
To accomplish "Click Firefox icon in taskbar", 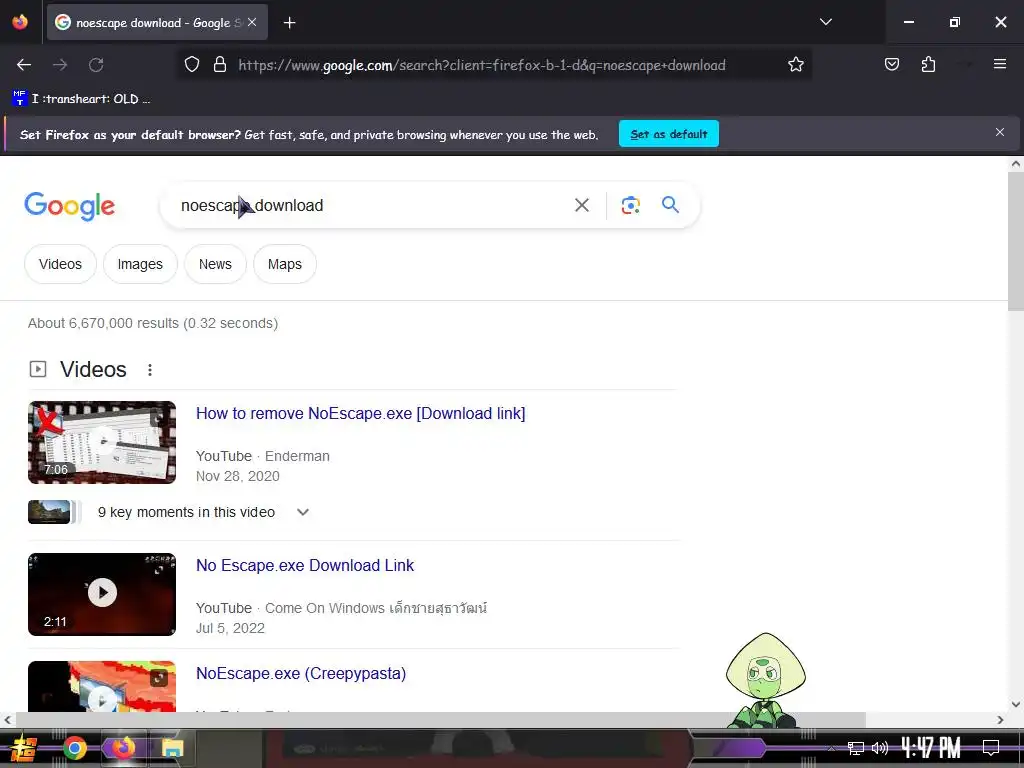I will pos(122,748).
